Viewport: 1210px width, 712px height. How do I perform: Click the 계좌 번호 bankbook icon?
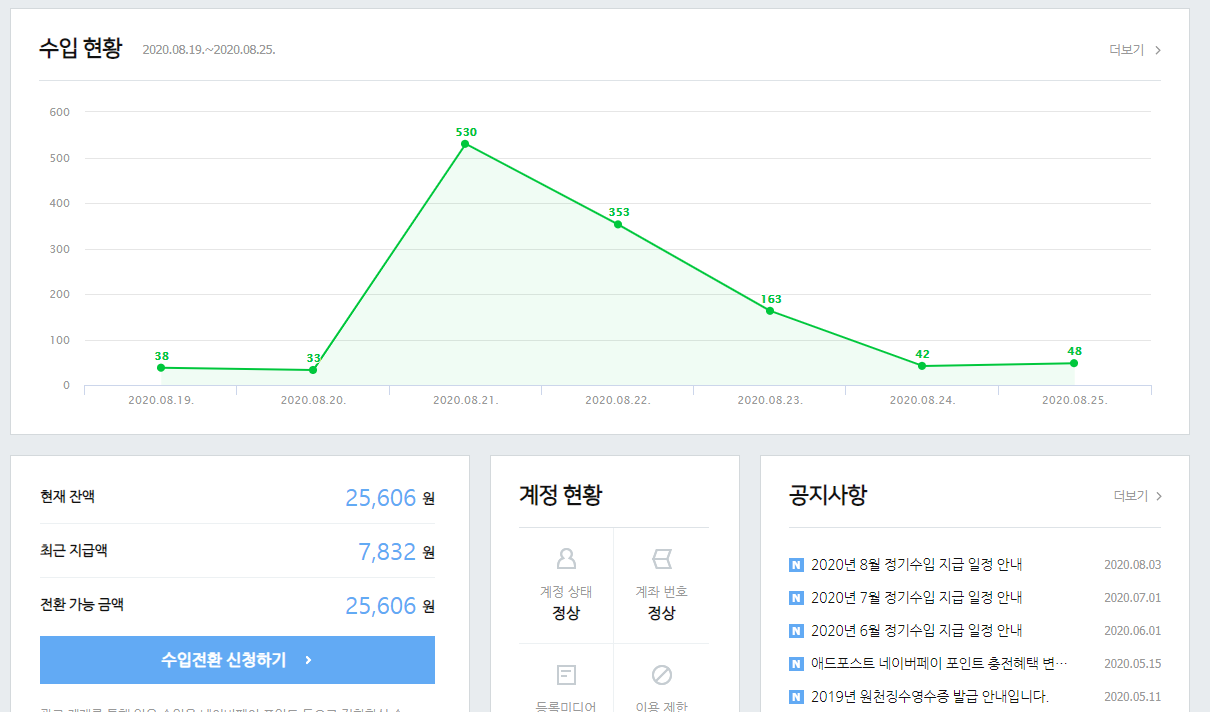[x=662, y=558]
